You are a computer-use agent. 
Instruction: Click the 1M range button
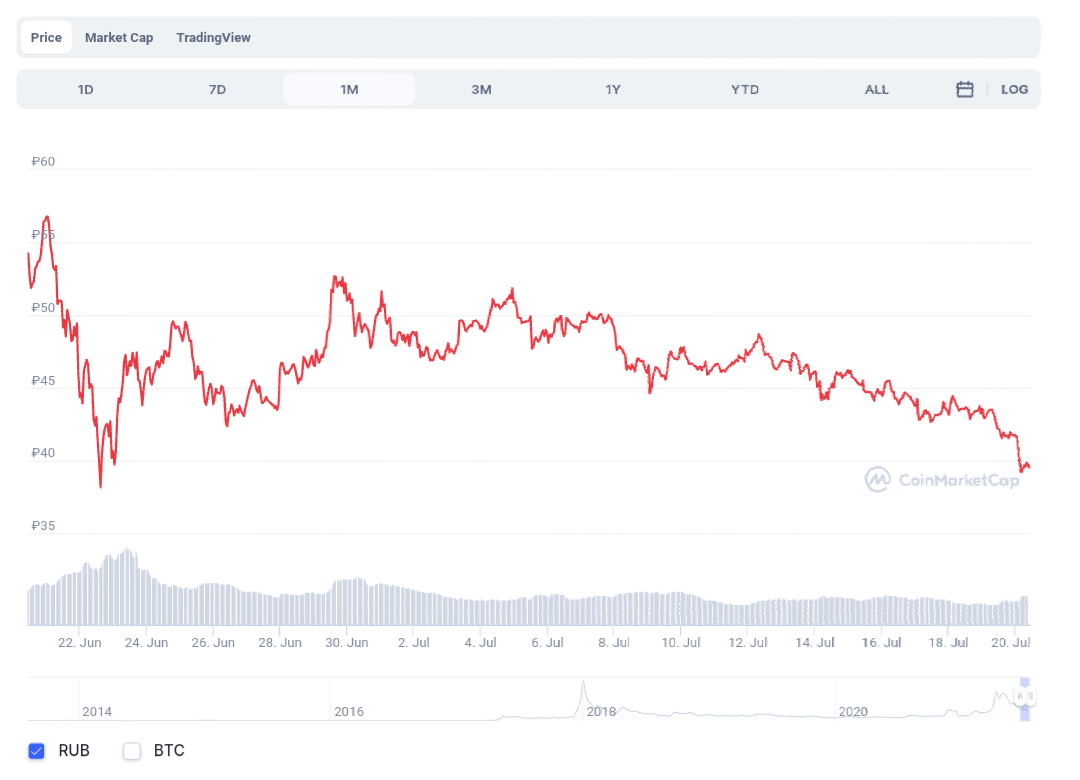(349, 89)
